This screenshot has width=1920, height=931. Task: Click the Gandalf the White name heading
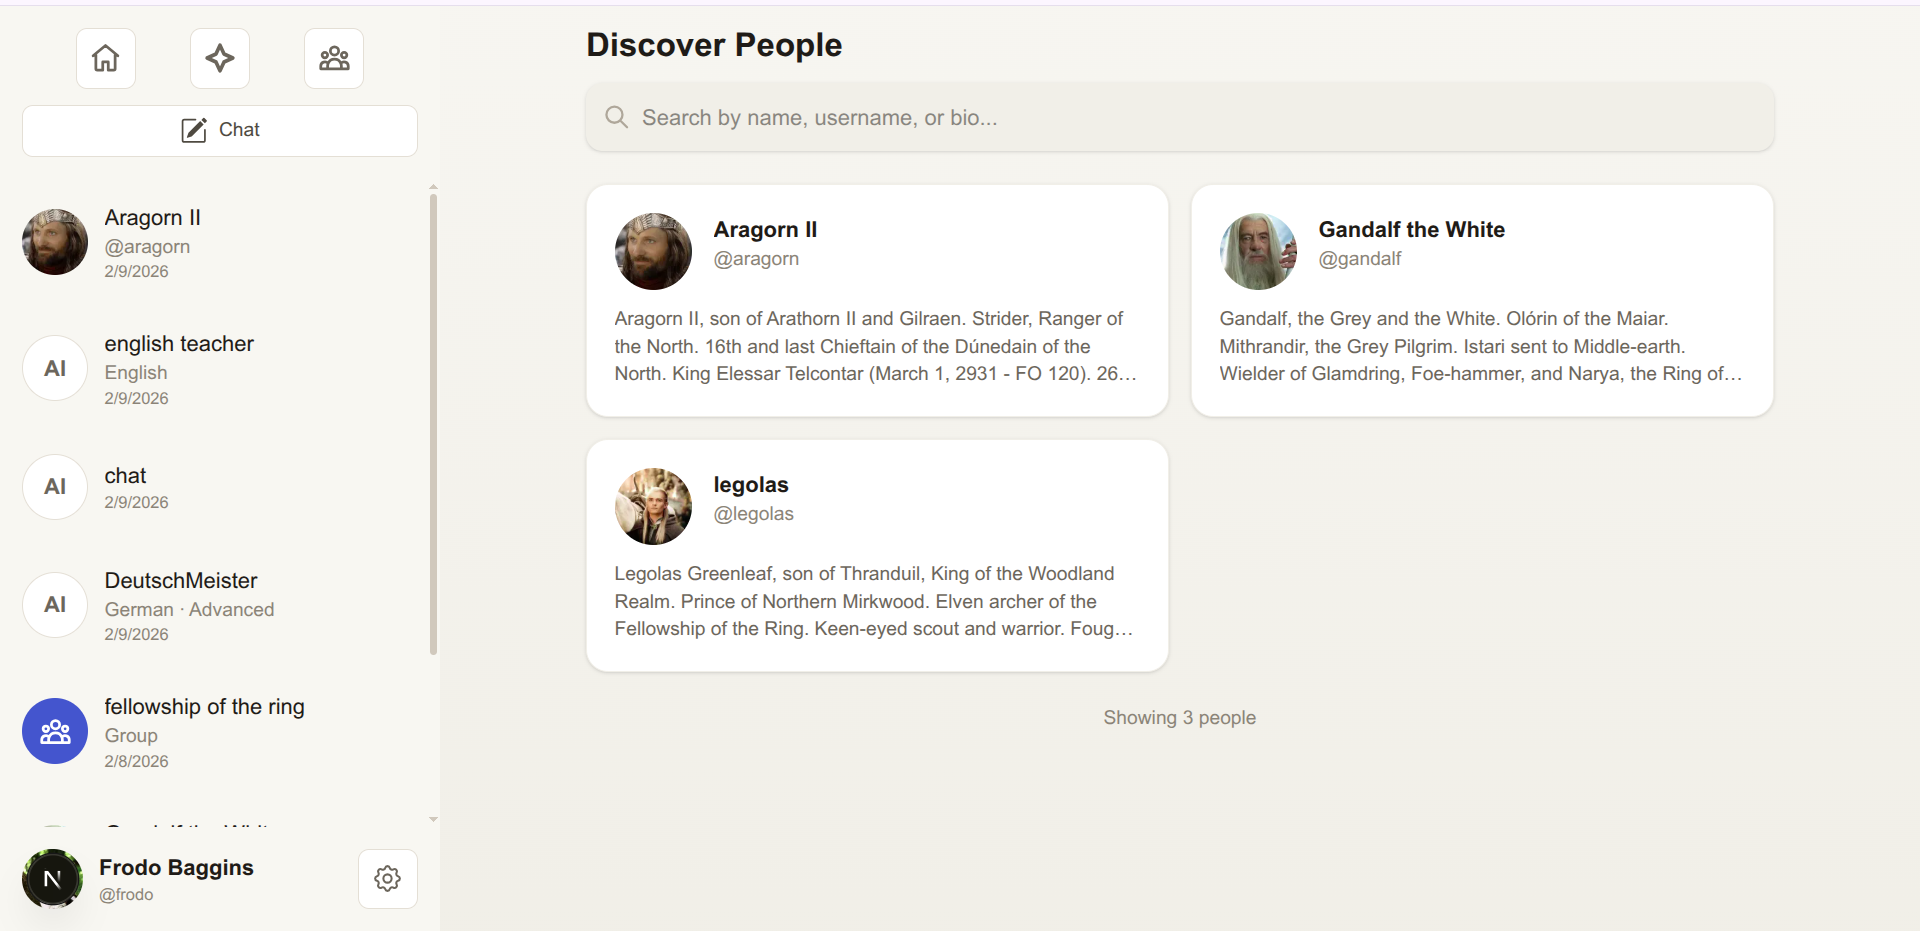1412,230
